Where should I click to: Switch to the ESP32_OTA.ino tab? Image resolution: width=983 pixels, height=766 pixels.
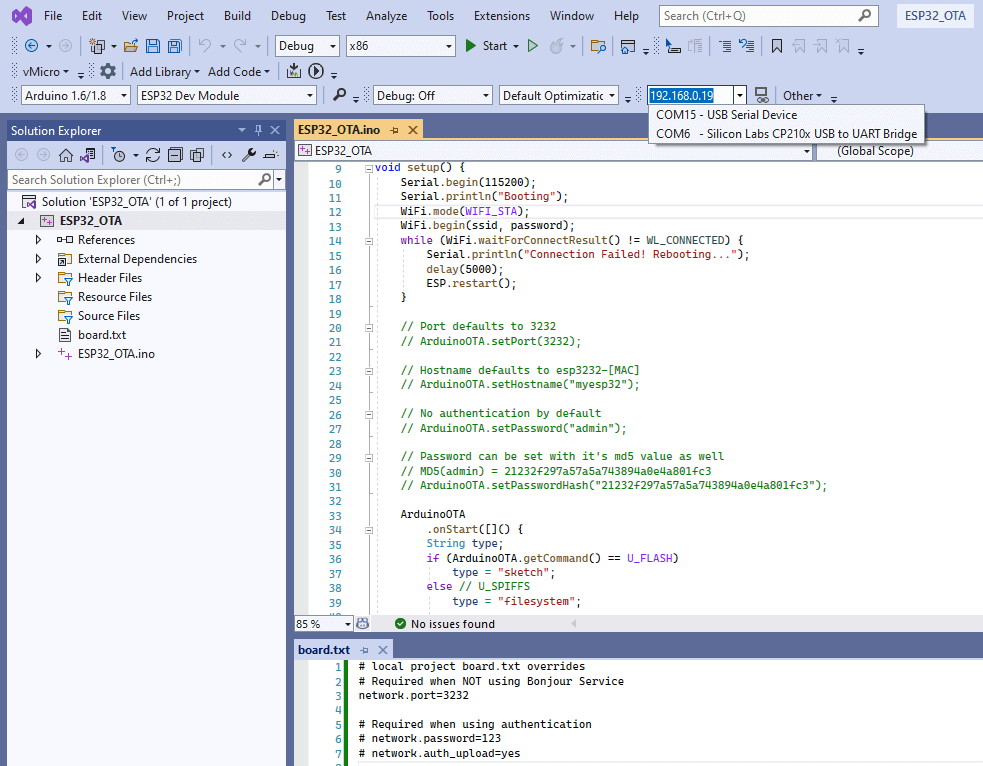(x=339, y=130)
